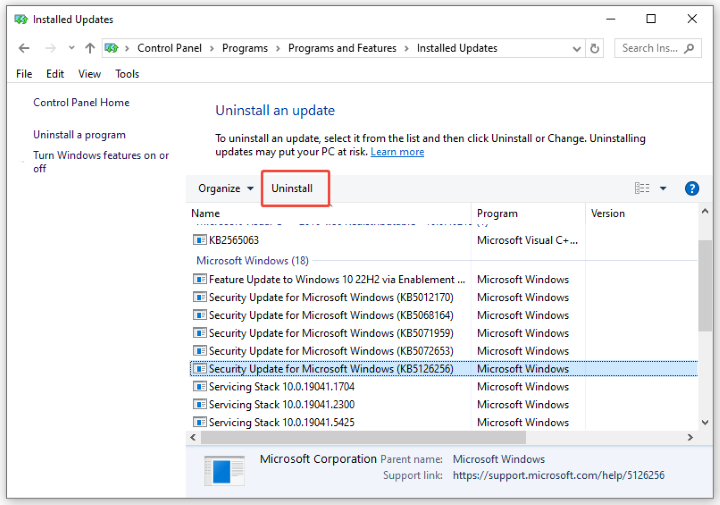Image resolution: width=720 pixels, height=505 pixels.
Task: Click Microsoft Visual C+... program cell
Action: [527, 240]
